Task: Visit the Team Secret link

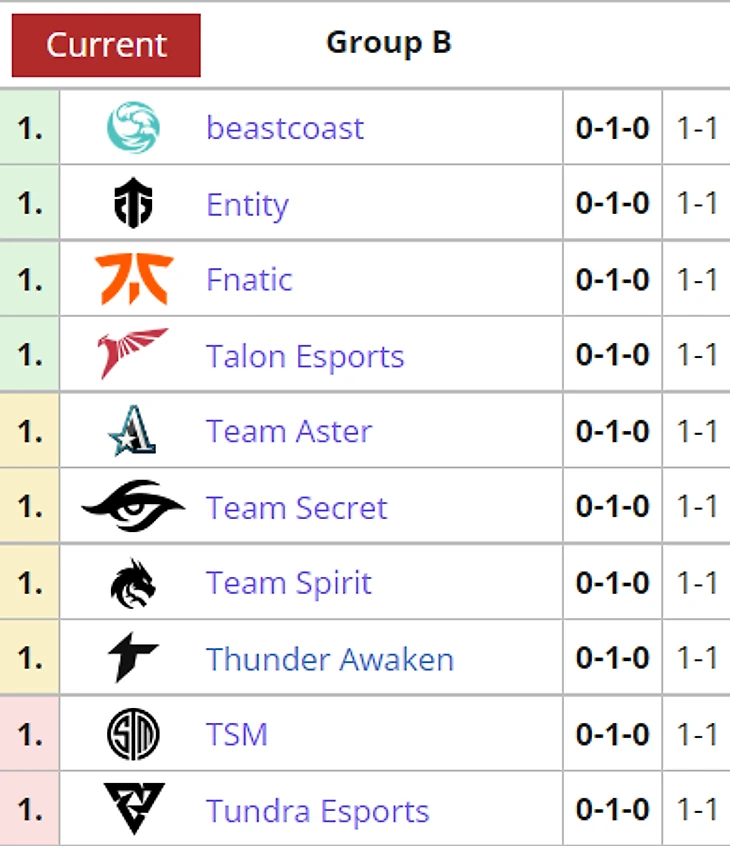Action: 296,508
